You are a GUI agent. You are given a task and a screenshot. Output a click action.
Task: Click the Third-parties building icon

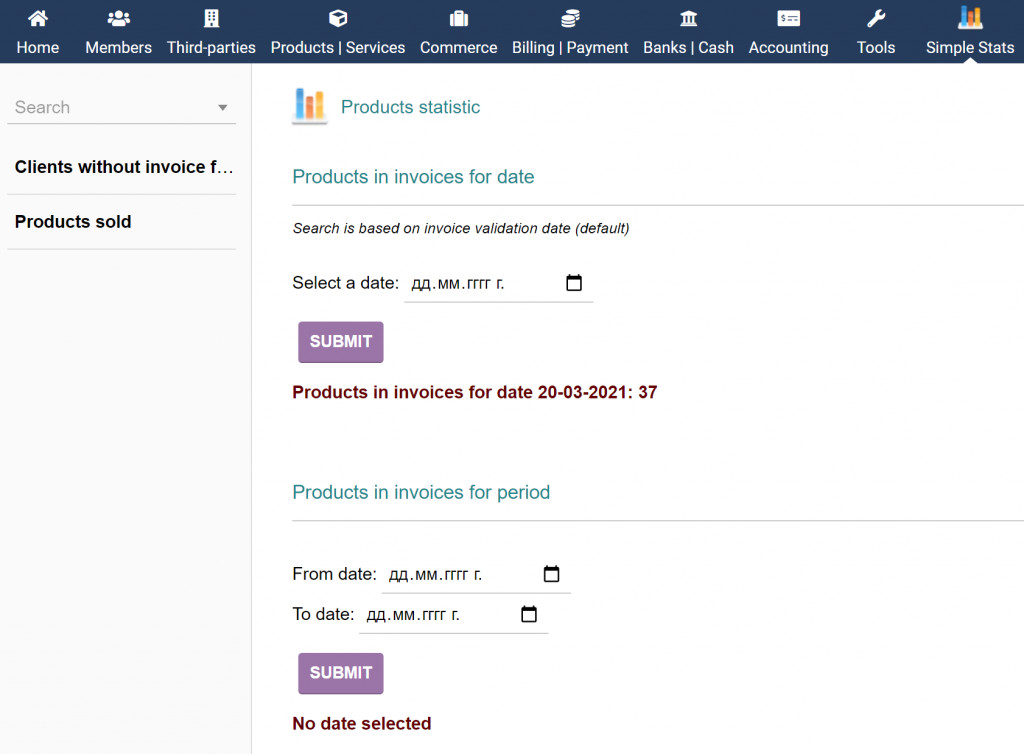pyautogui.click(x=211, y=18)
